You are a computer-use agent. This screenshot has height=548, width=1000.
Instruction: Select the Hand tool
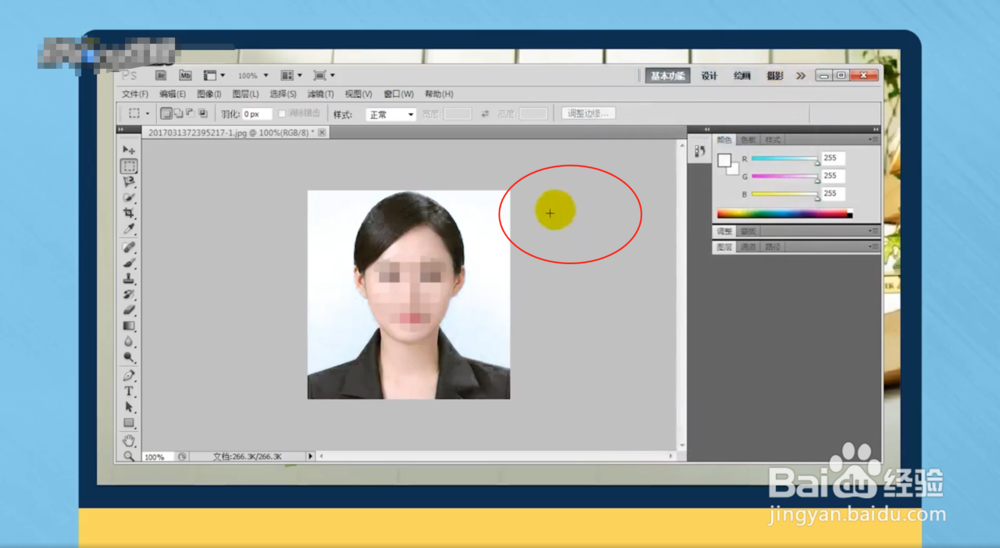click(x=129, y=441)
